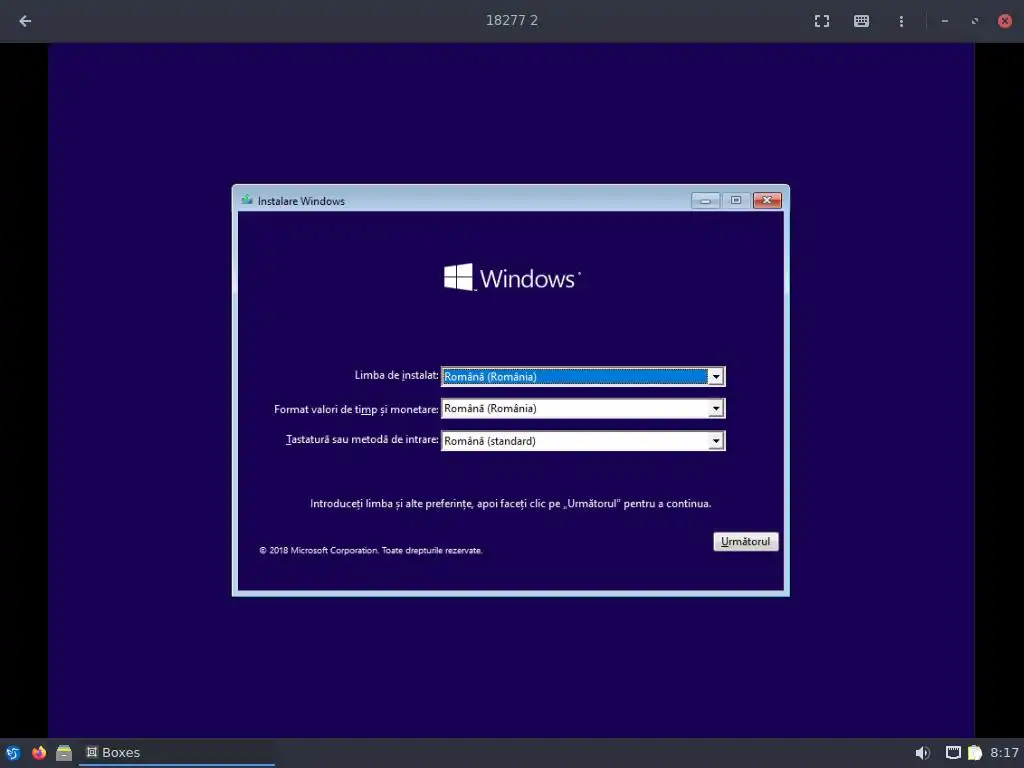1024x768 pixels.
Task: Switch to the Boxes taskbar entry
Action: point(177,753)
